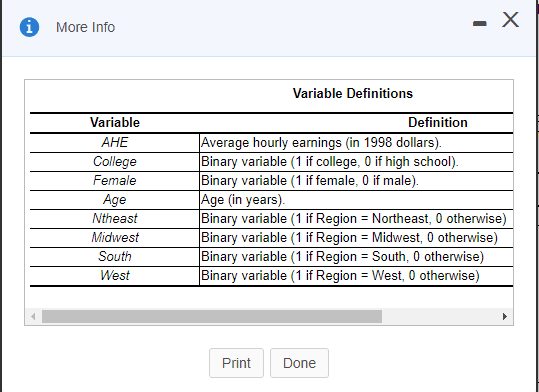Select the Age variable cell
539x392 pixels.
click(x=115, y=200)
